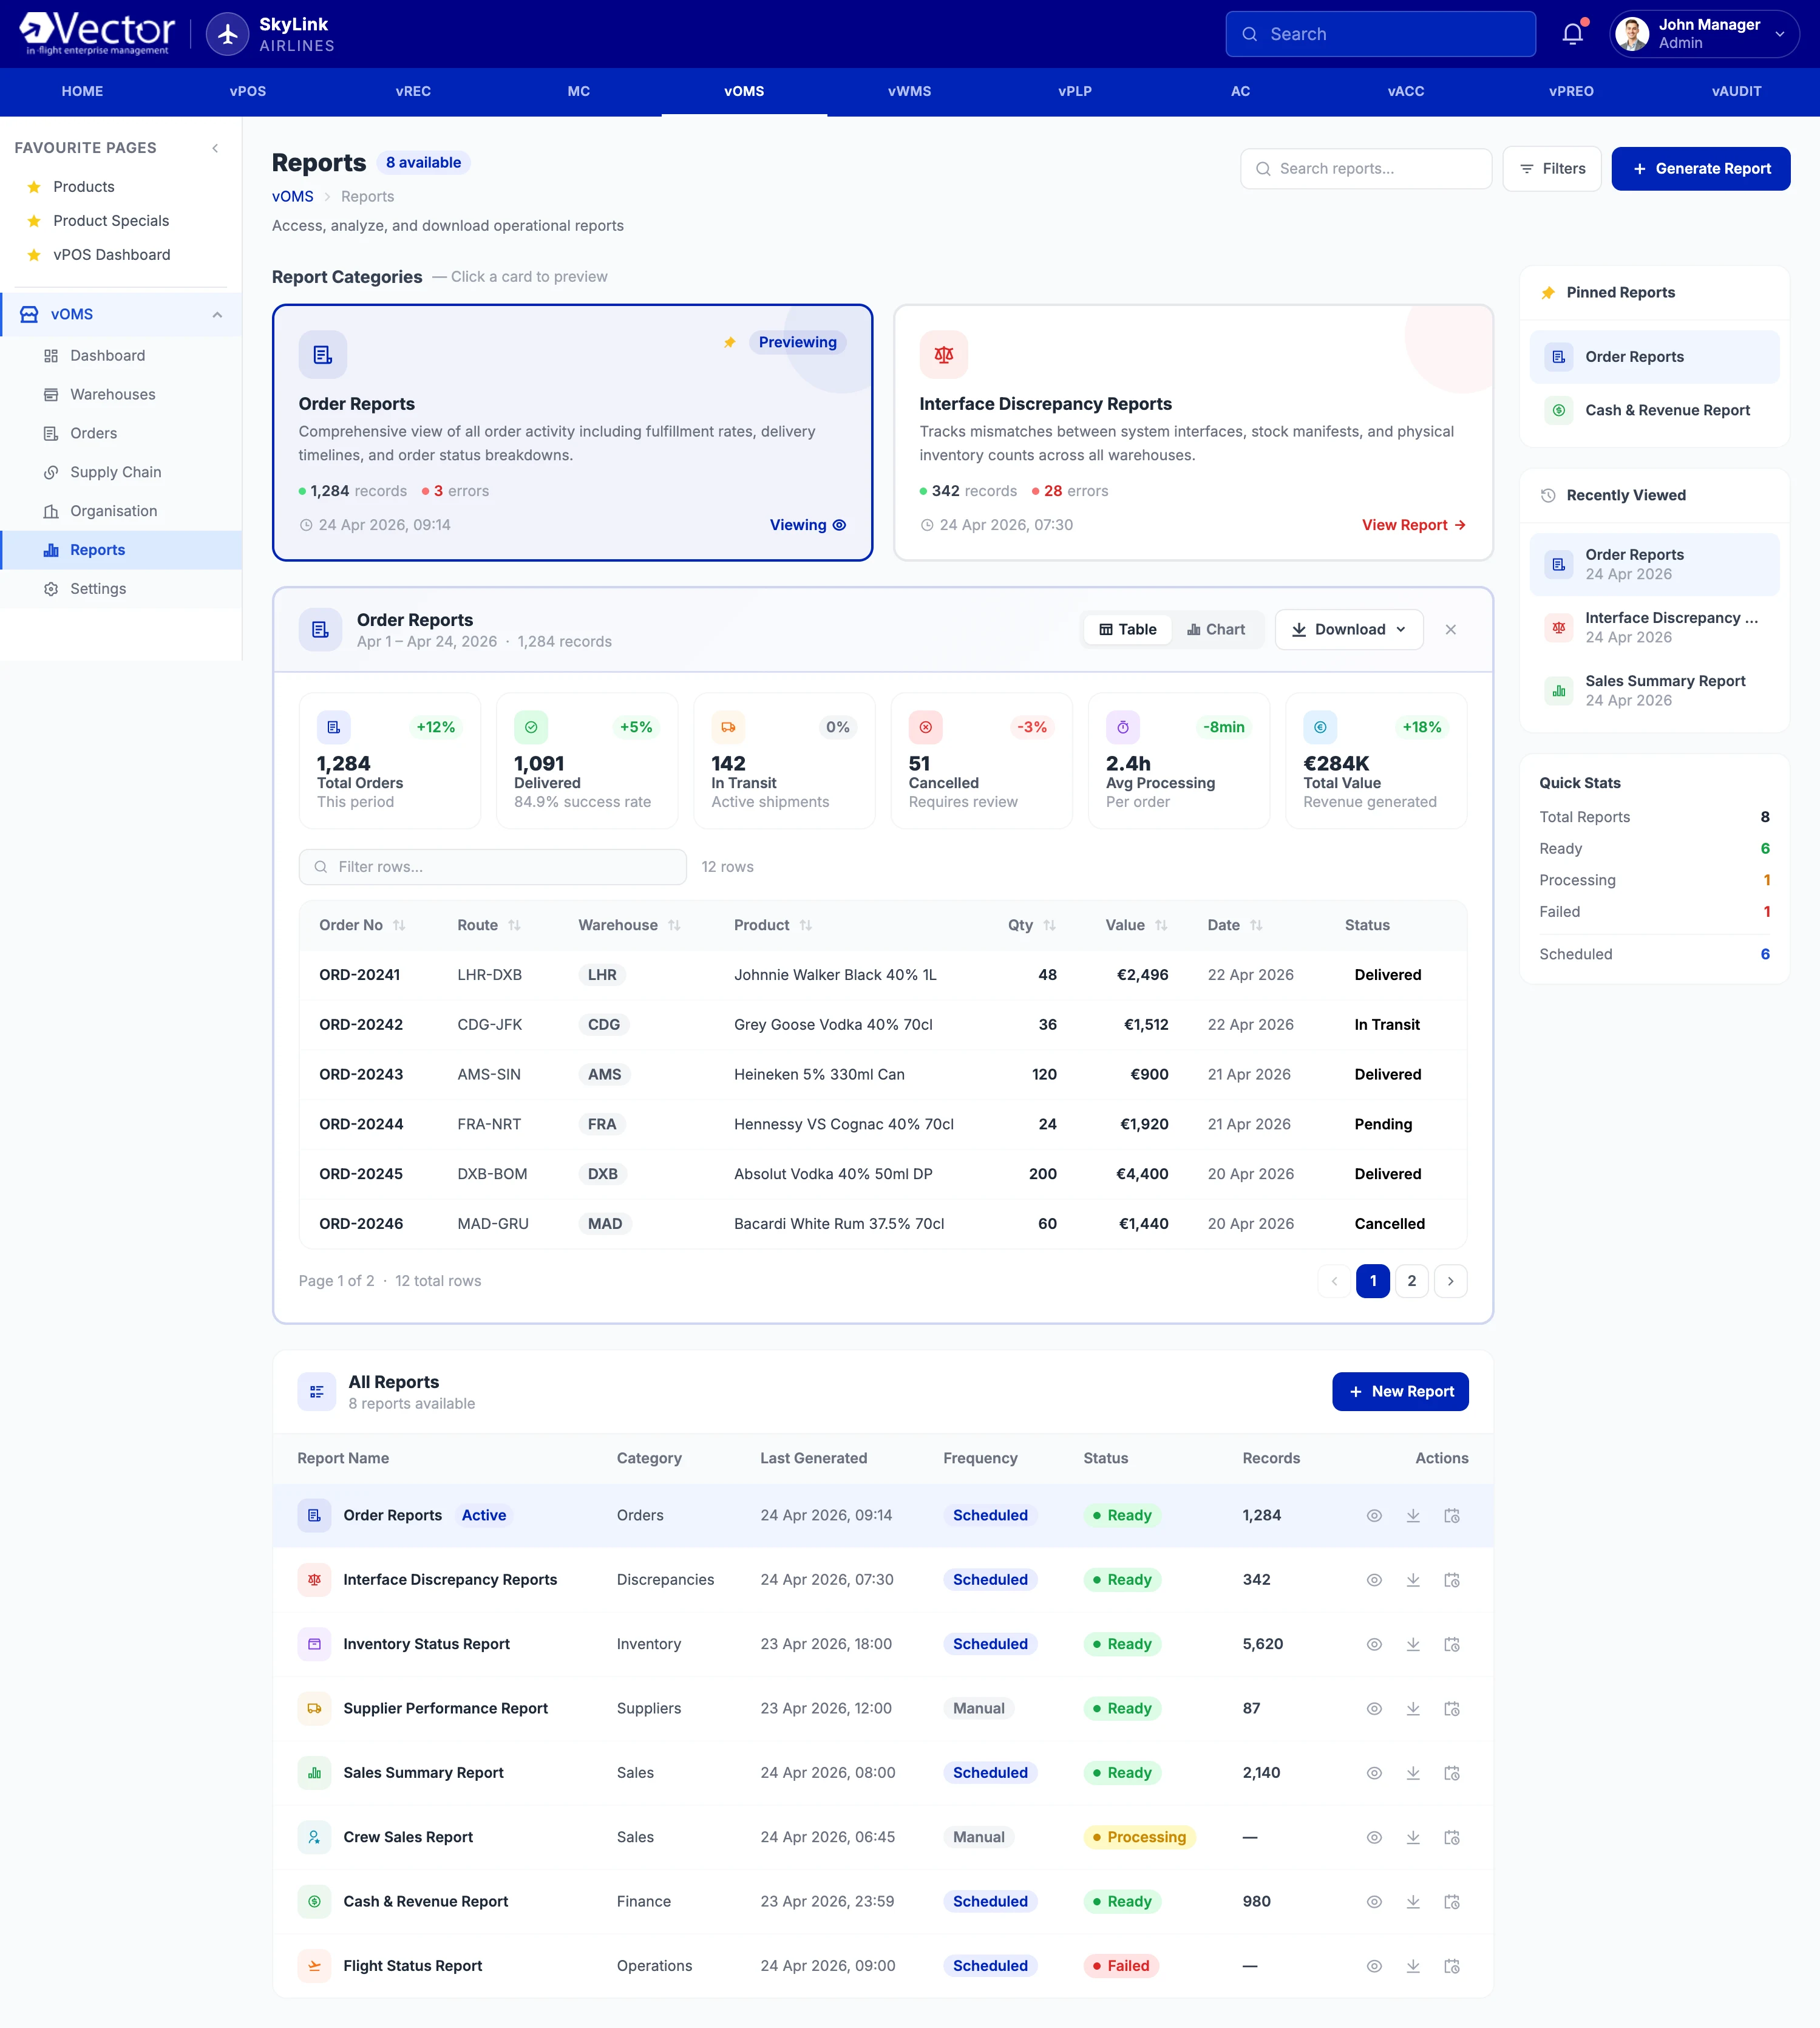Image resolution: width=1820 pixels, height=2028 pixels.
Task: Preview the Supplier Performance Report eye icon
Action: point(1374,1708)
